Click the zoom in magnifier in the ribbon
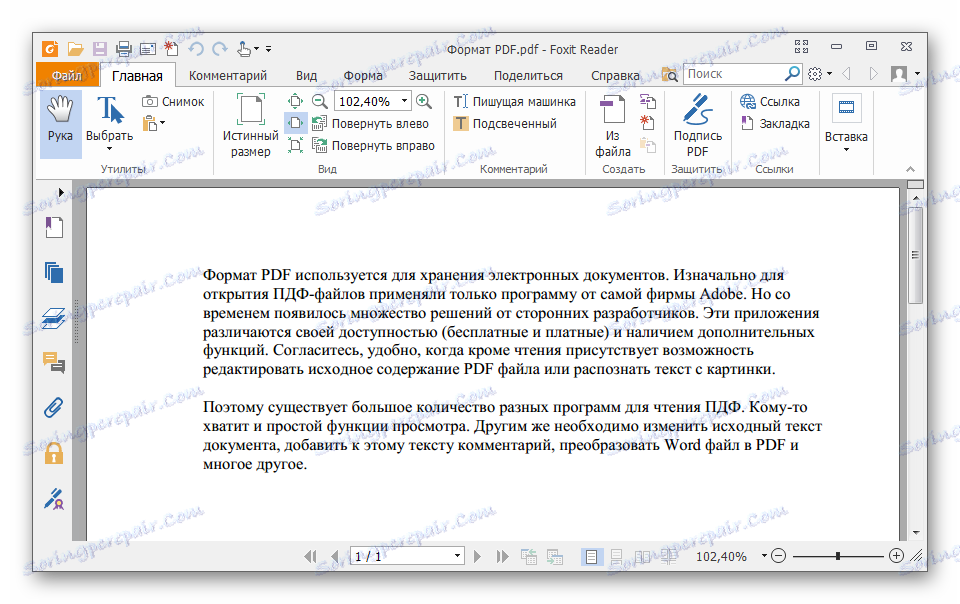The width and height of the screenshot is (960, 604). pos(424,101)
